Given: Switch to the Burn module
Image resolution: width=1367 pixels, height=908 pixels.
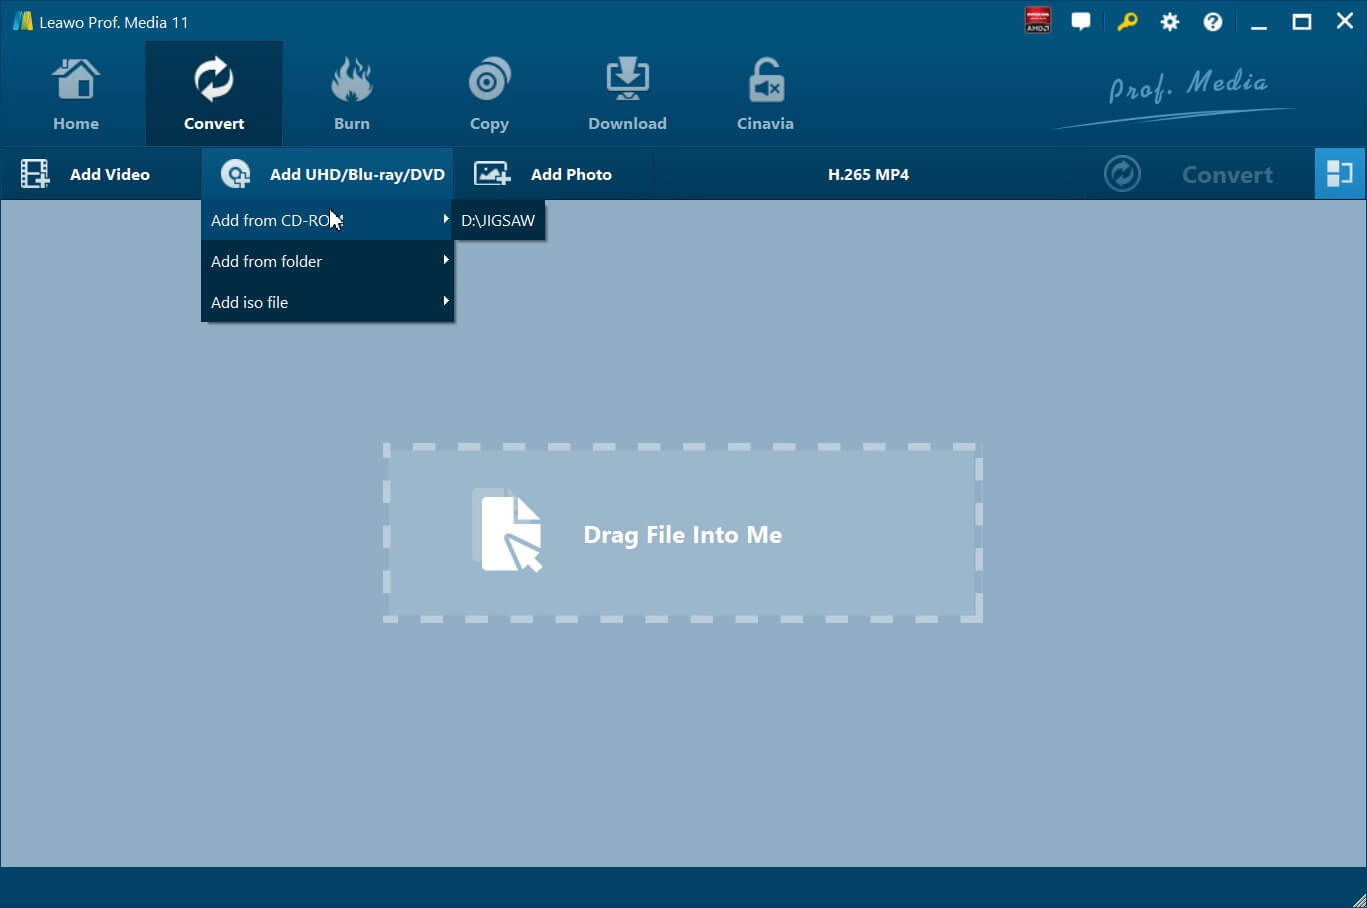Looking at the screenshot, I should (351, 92).
